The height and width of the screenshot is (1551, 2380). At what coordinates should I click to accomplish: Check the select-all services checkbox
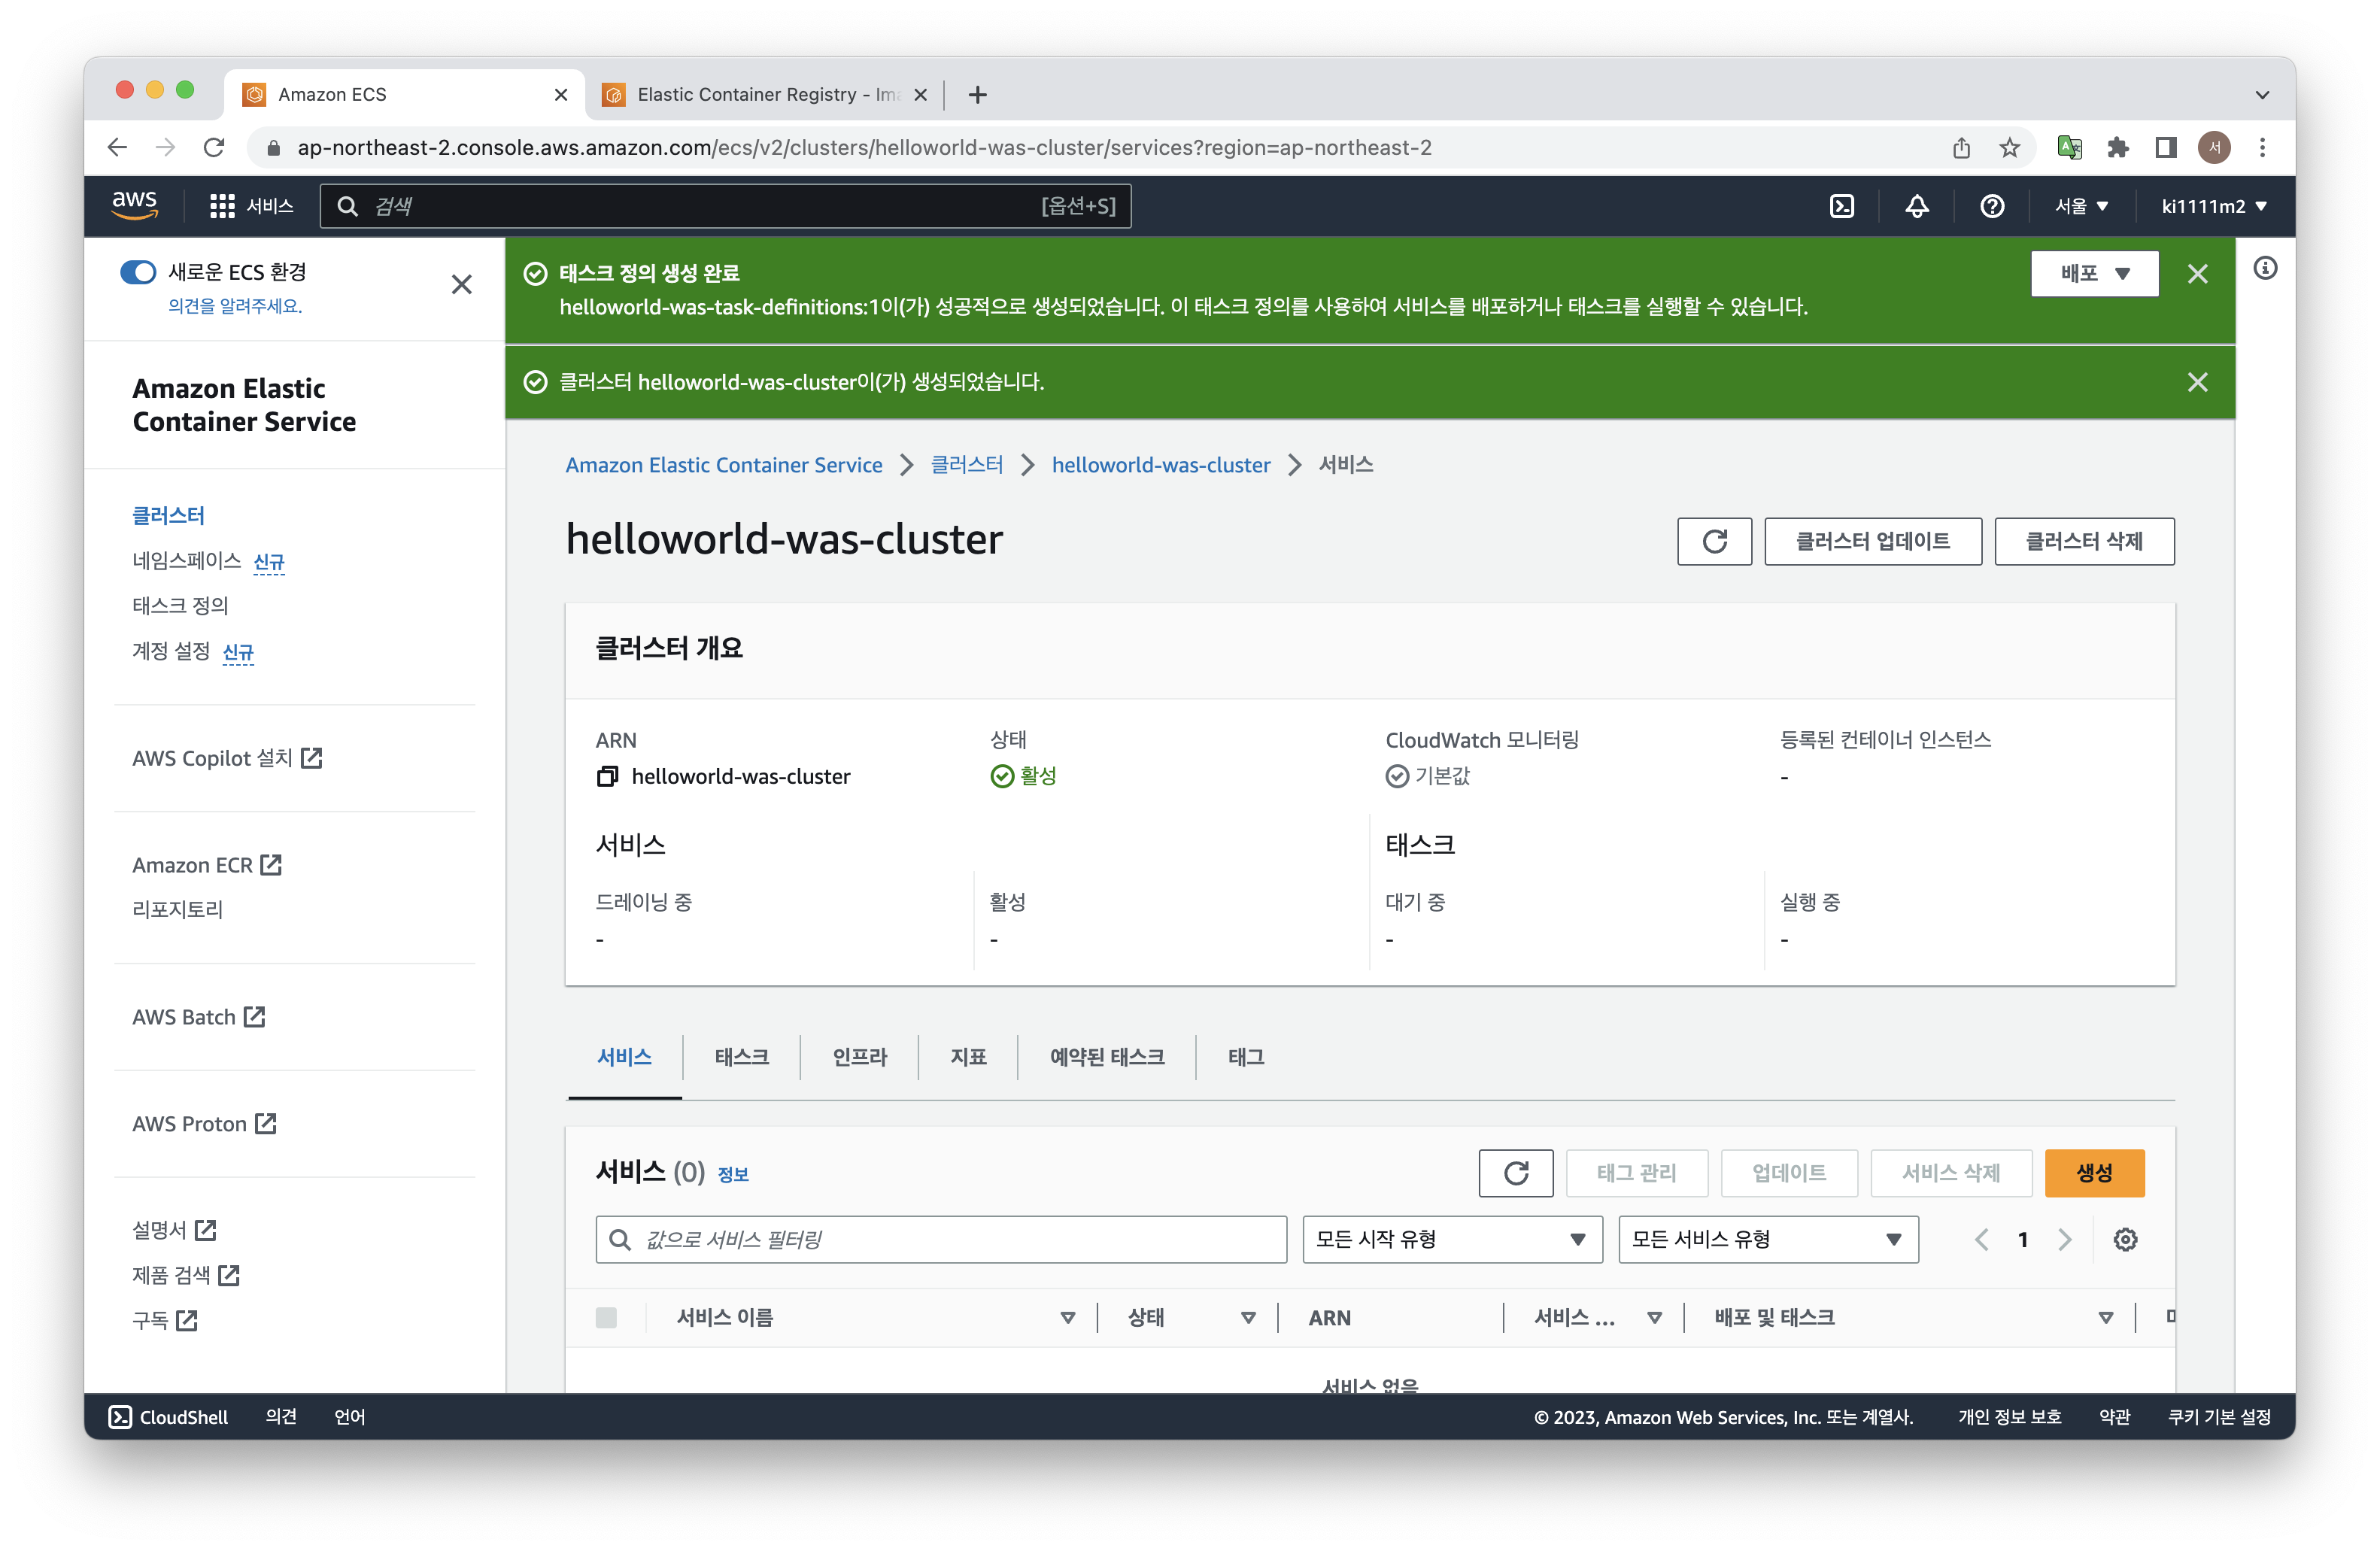coord(606,1318)
